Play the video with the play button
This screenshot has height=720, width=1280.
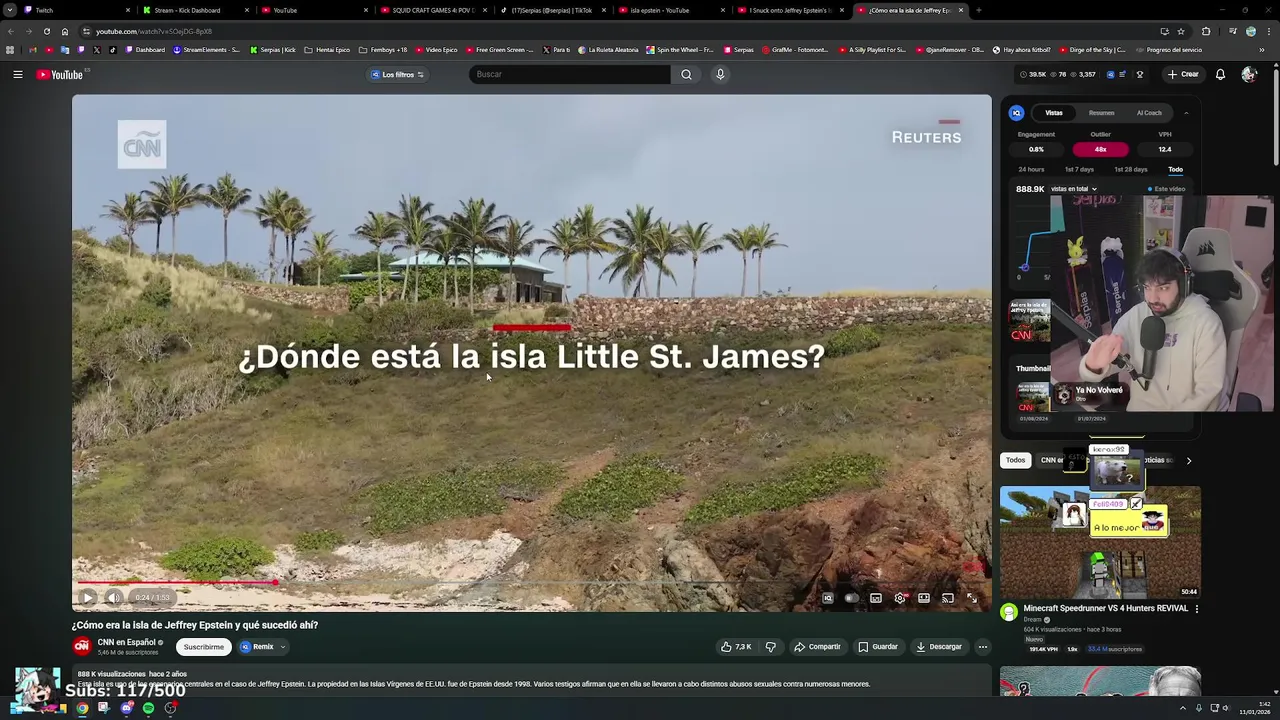pos(87,598)
